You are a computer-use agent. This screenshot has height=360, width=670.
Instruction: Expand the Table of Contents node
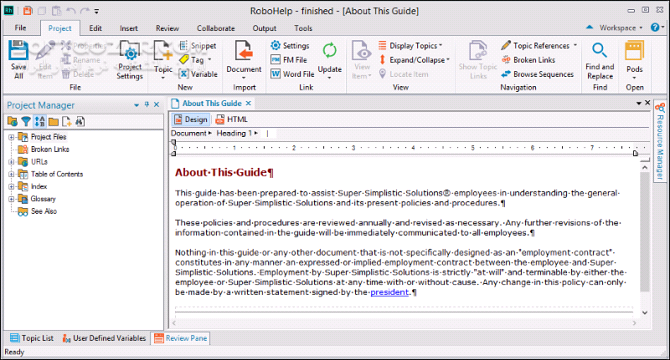tap(11, 174)
